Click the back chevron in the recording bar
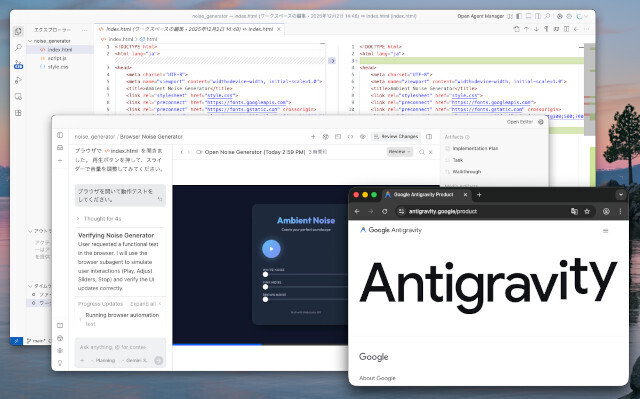Image resolution: width=640 pixels, height=399 pixels. (182, 152)
